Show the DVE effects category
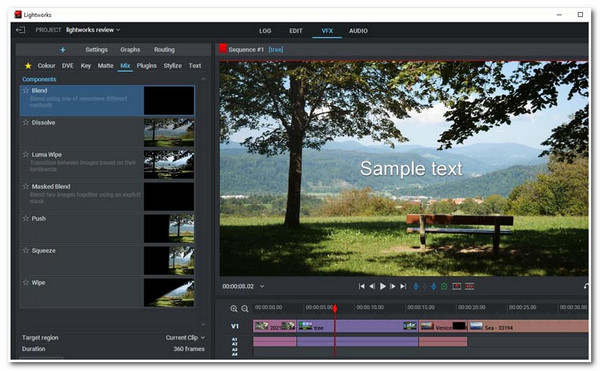This screenshot has width=600, height=371. (x=68, y=66)
